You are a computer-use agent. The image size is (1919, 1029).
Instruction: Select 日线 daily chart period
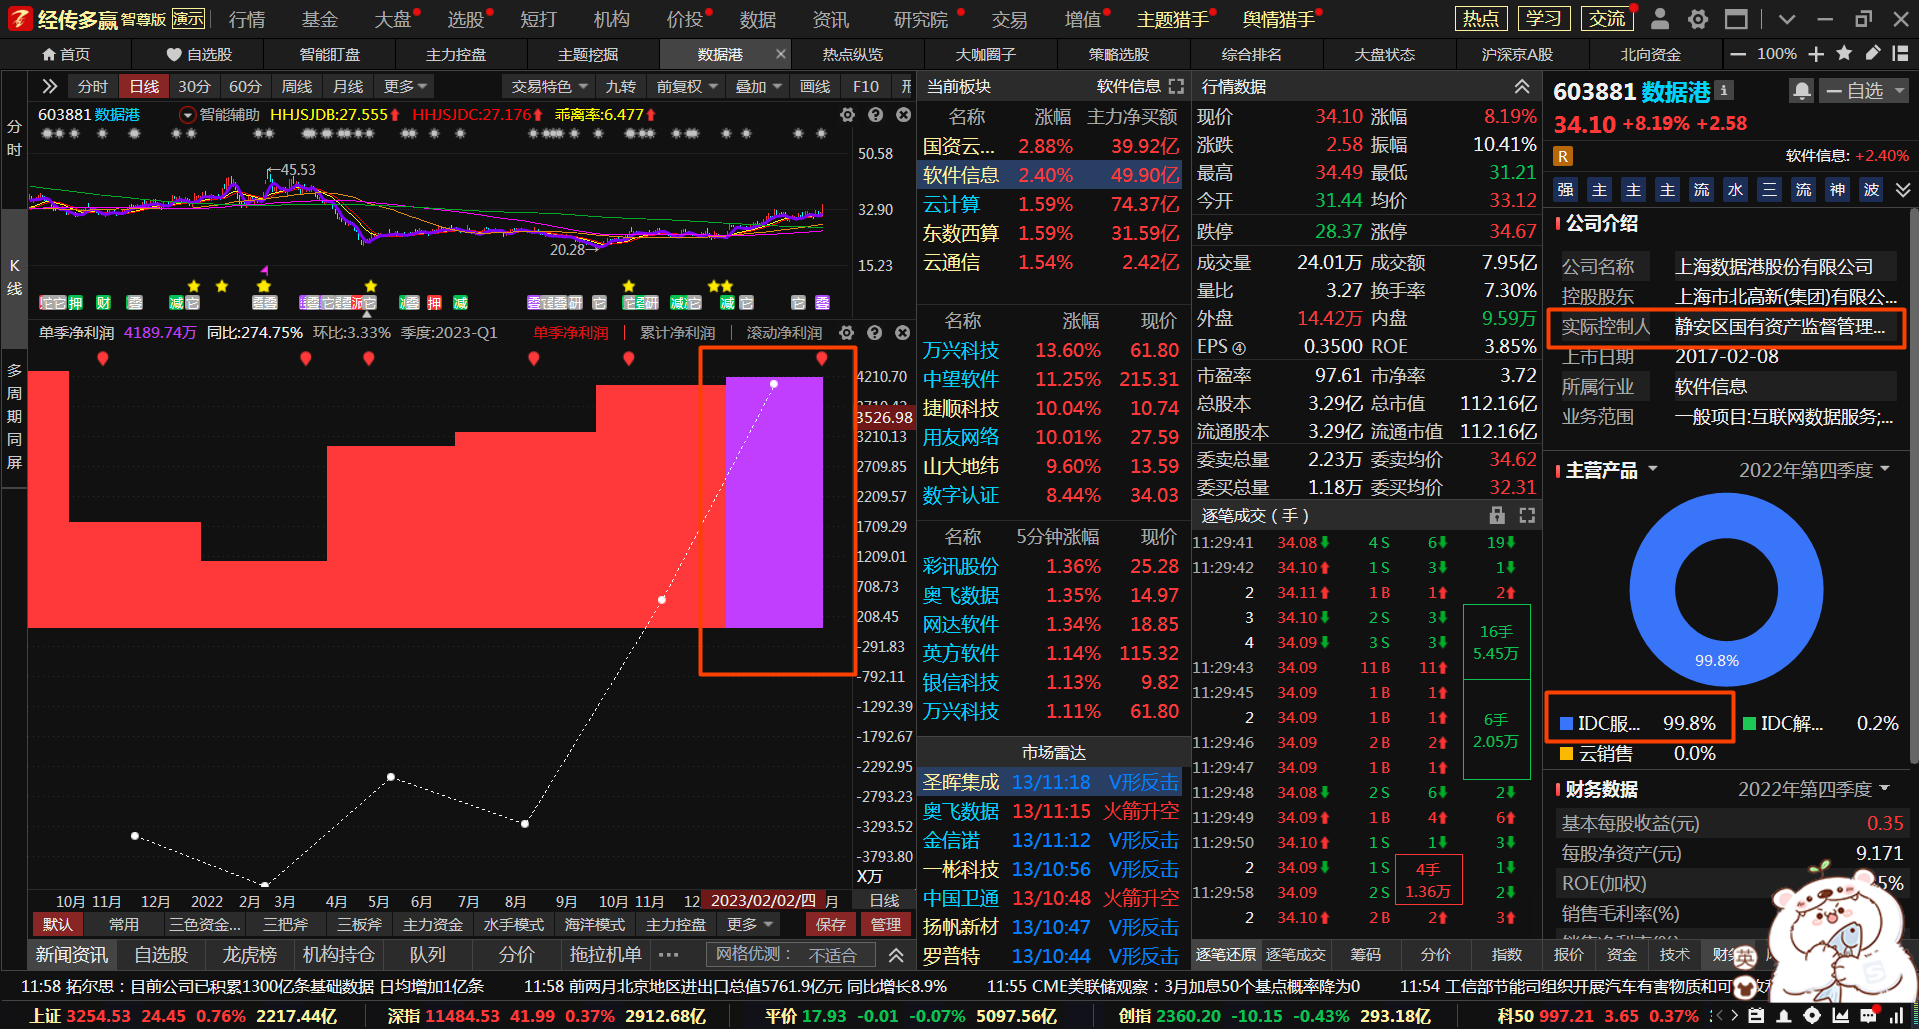pyautogui.click(x=144, y=87)
